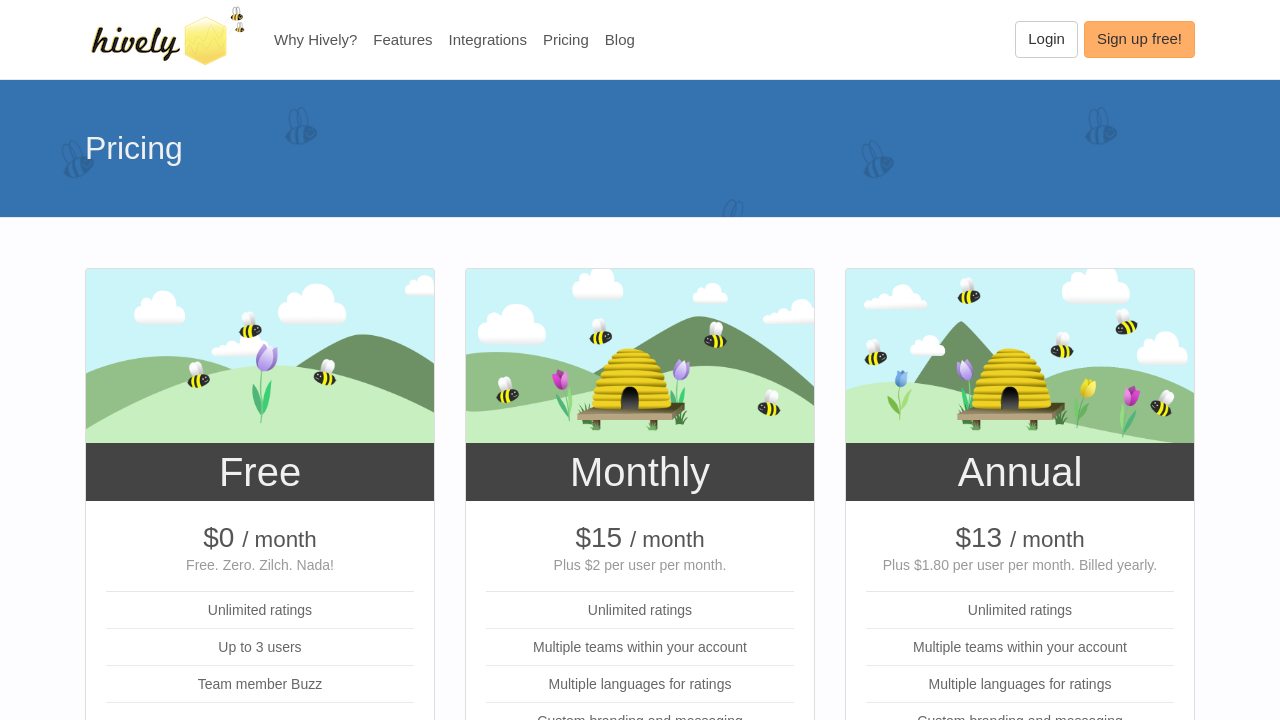Screen dimensions: 1280x720
Task: Open the Why Hively? page
Action: pyautogui.click(x=315, y=40)
